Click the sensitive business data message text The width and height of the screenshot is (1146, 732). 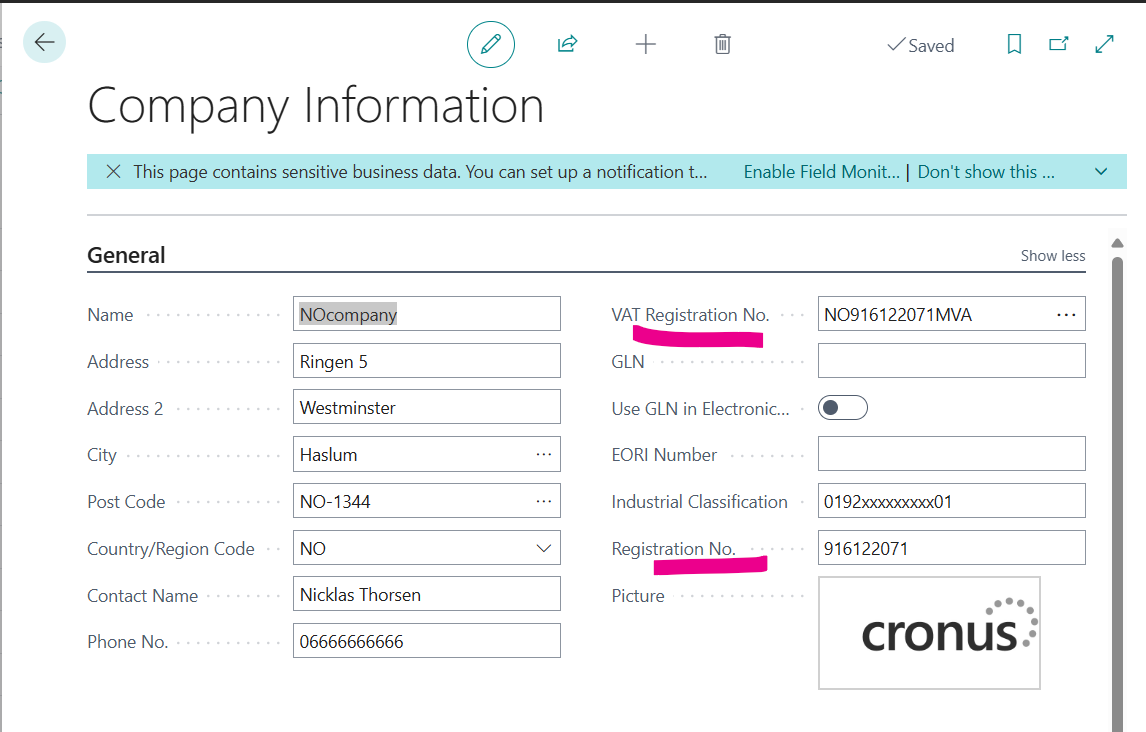pos(420,172)
